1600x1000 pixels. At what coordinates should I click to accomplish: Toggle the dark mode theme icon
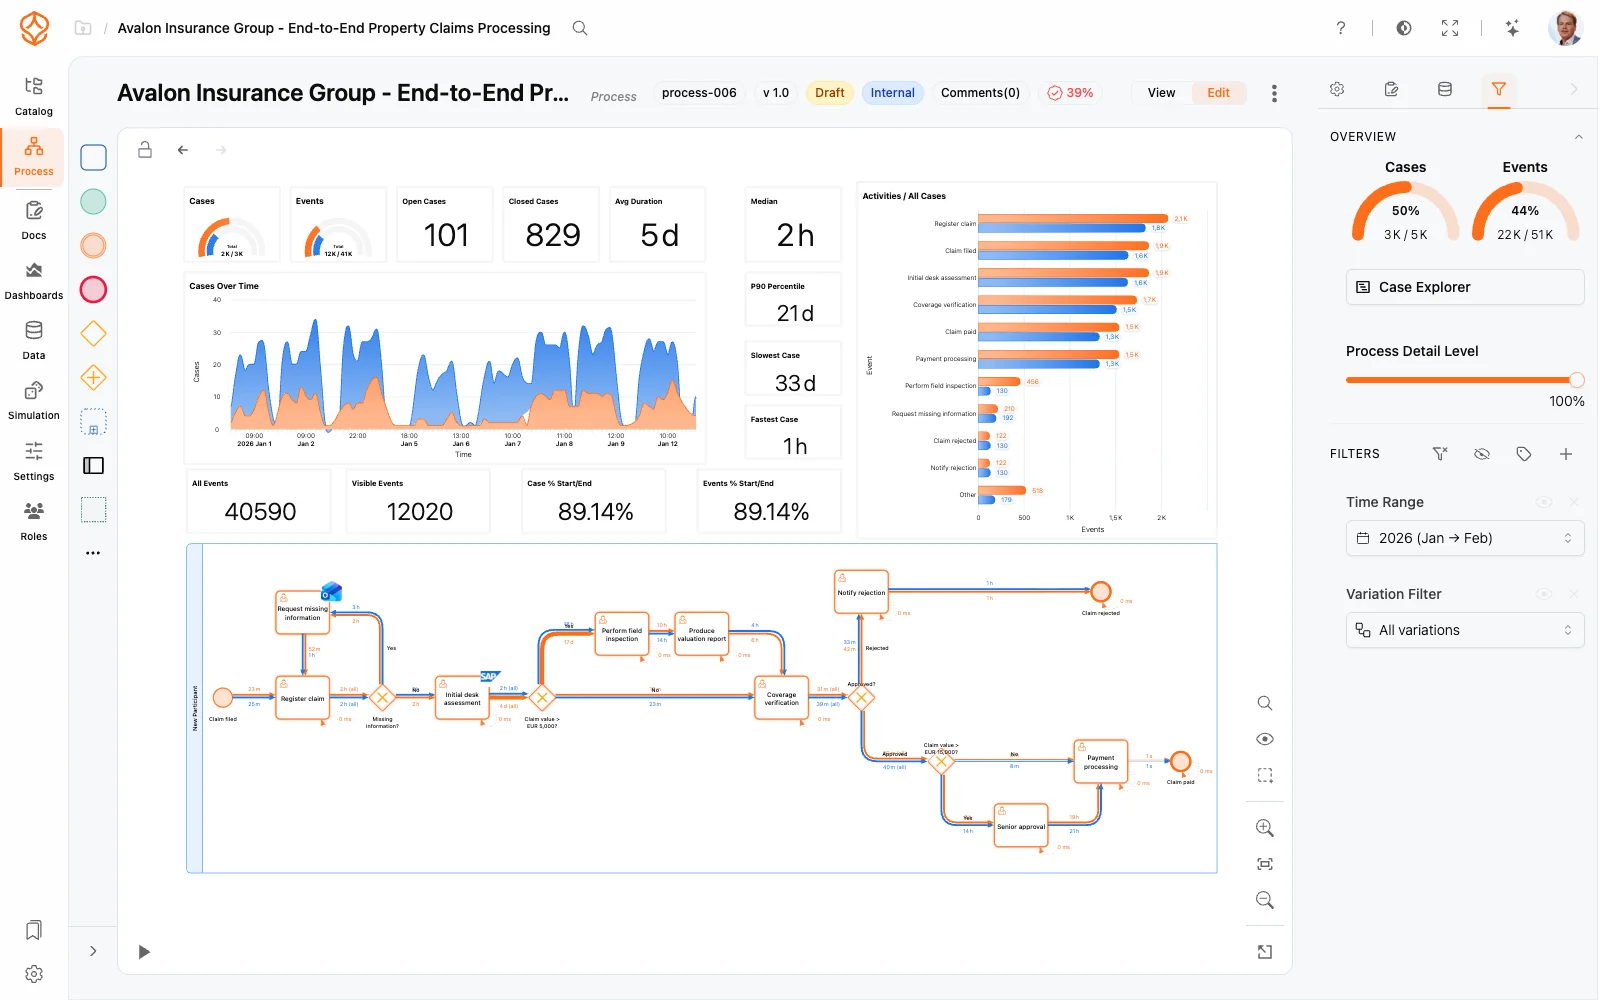coord(1404,28)
